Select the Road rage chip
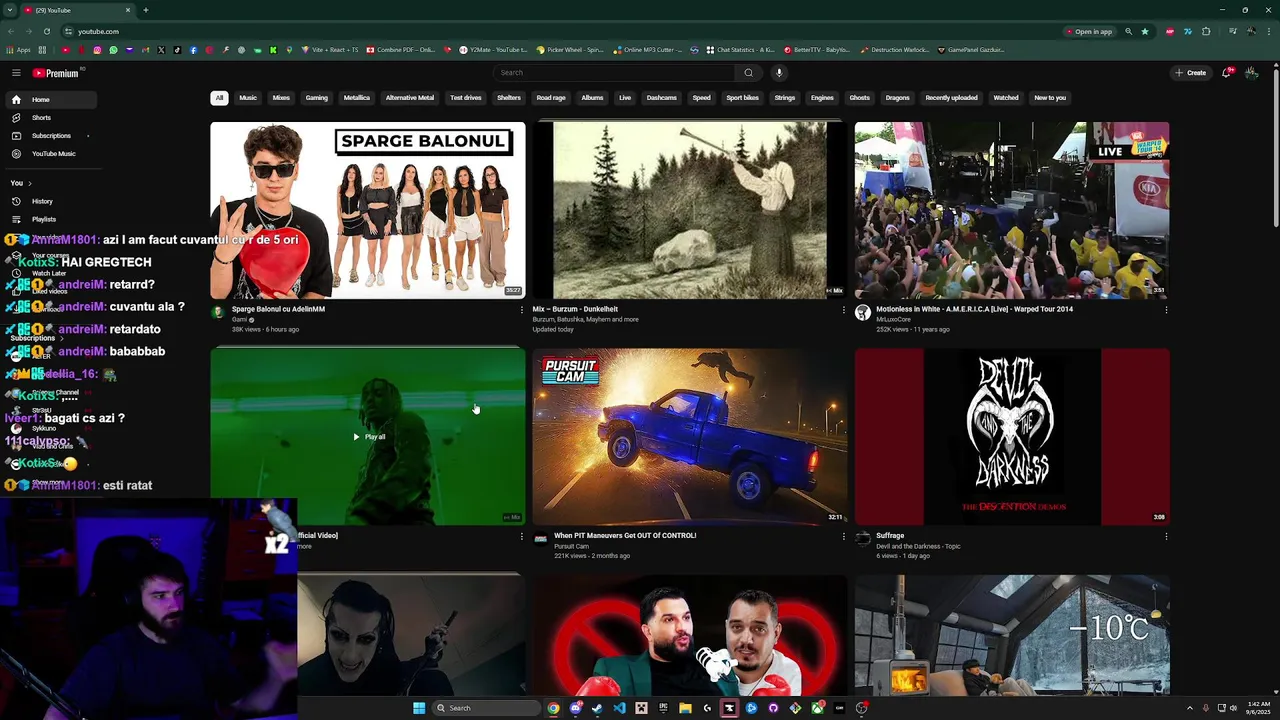Viewport: 1280px width, 720px height. [x=551, y=98]
